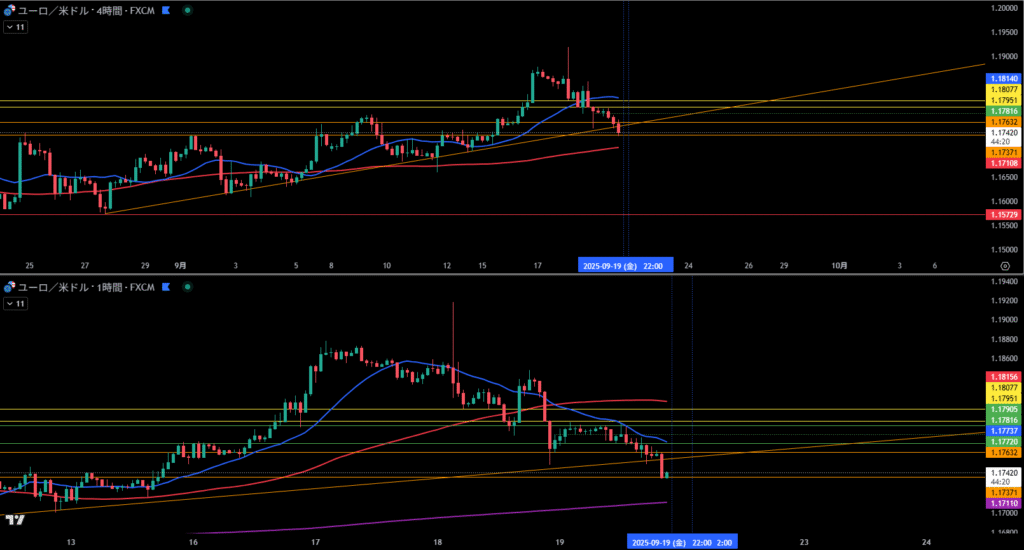Open the hexagon chart settings icon
The height and width of the screenshot is (550, 1024).
1004,266
